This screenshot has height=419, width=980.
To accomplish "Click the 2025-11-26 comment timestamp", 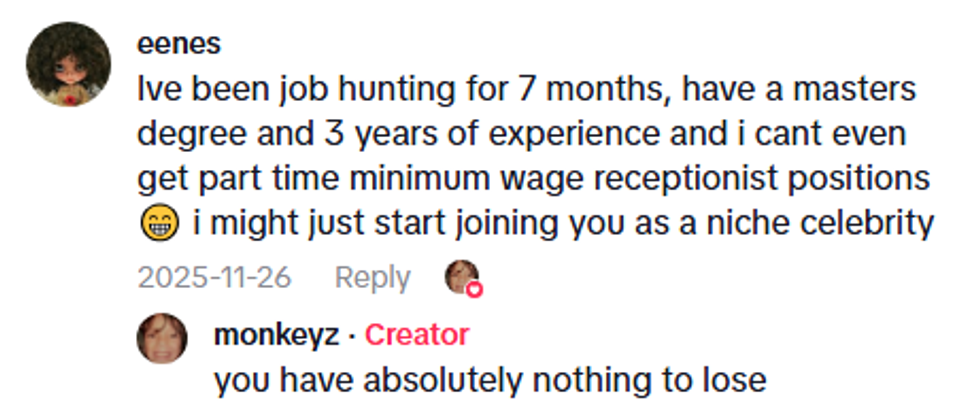I will click(x=214, y=278).
